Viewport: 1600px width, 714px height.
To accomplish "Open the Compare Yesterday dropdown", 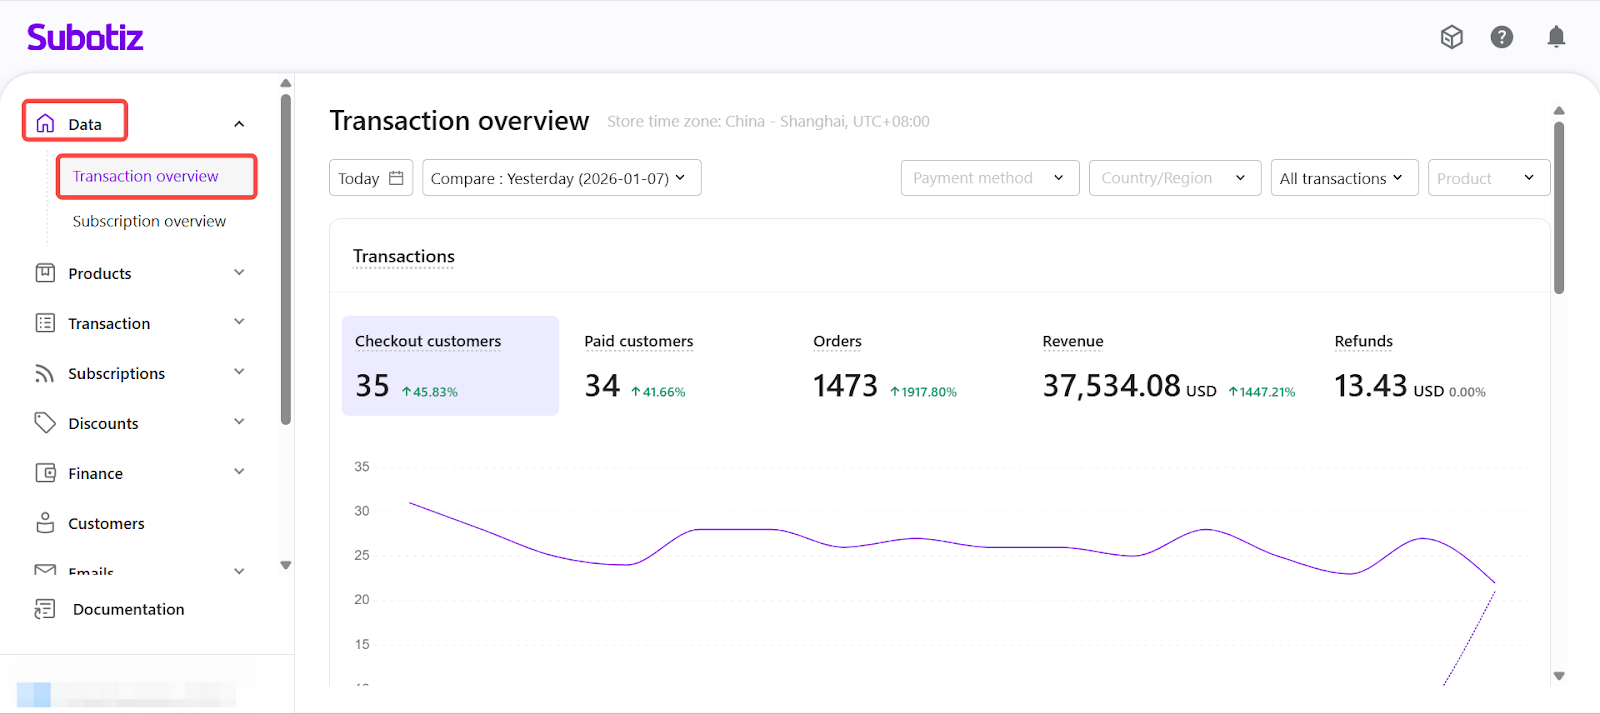I will (561, 178).
